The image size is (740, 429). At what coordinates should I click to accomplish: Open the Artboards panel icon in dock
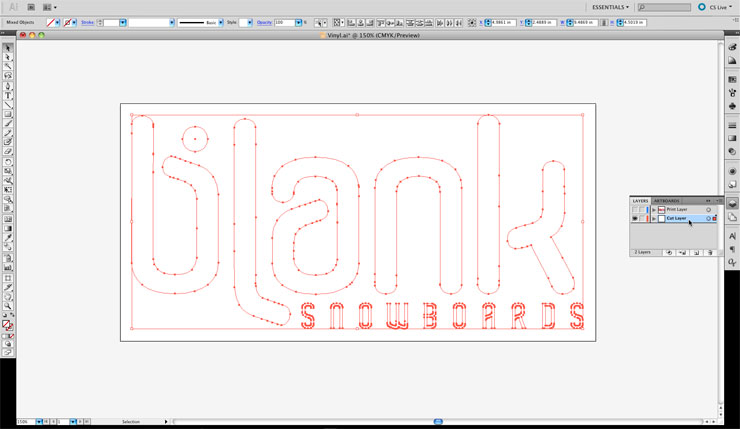click(732, 217)
